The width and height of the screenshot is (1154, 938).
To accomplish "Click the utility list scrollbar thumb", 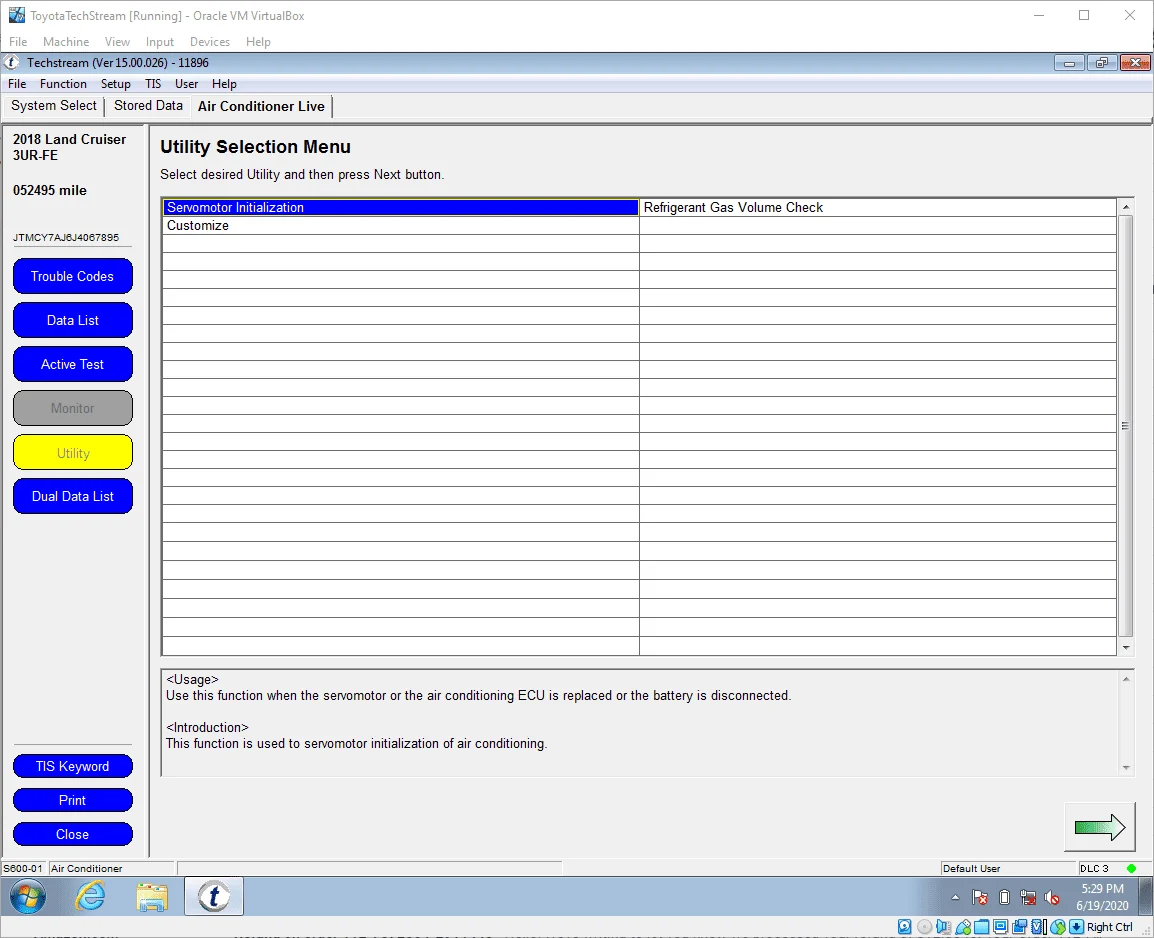I will pos(1125,426).
